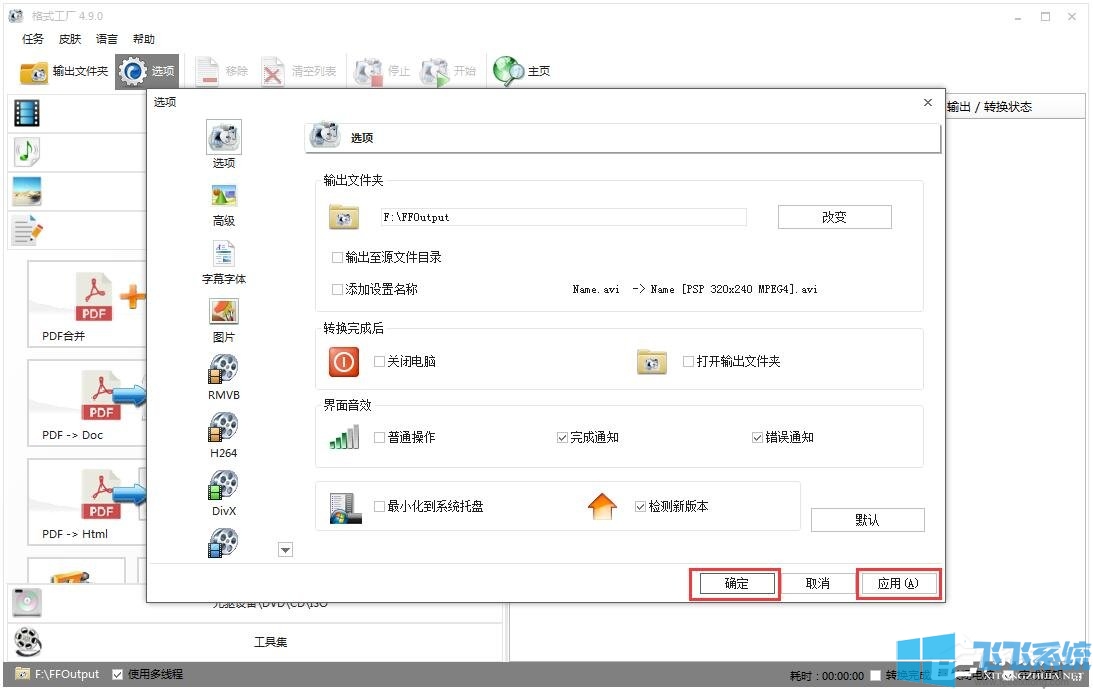Open the 主页 homepage toolbar icon
The image size is (1093, 689).
[x=521, y=71]
